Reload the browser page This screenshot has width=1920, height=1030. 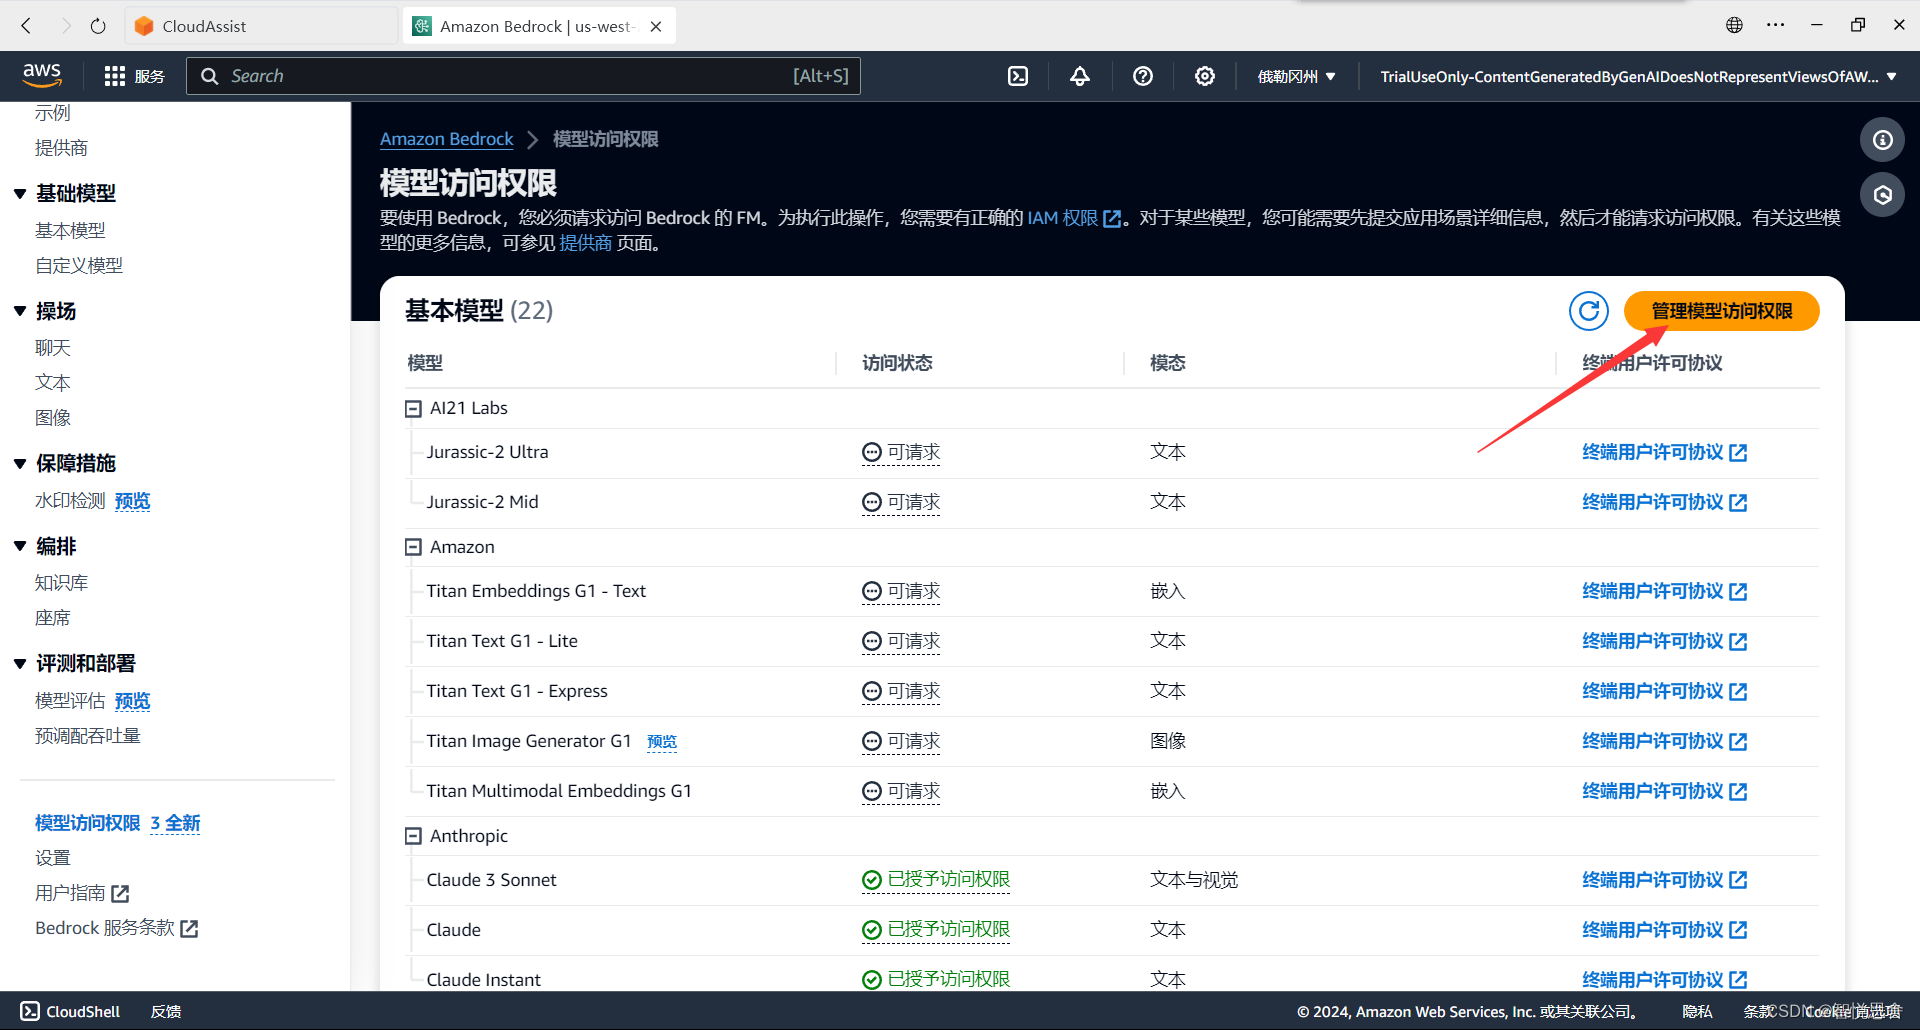pos(98,26)
